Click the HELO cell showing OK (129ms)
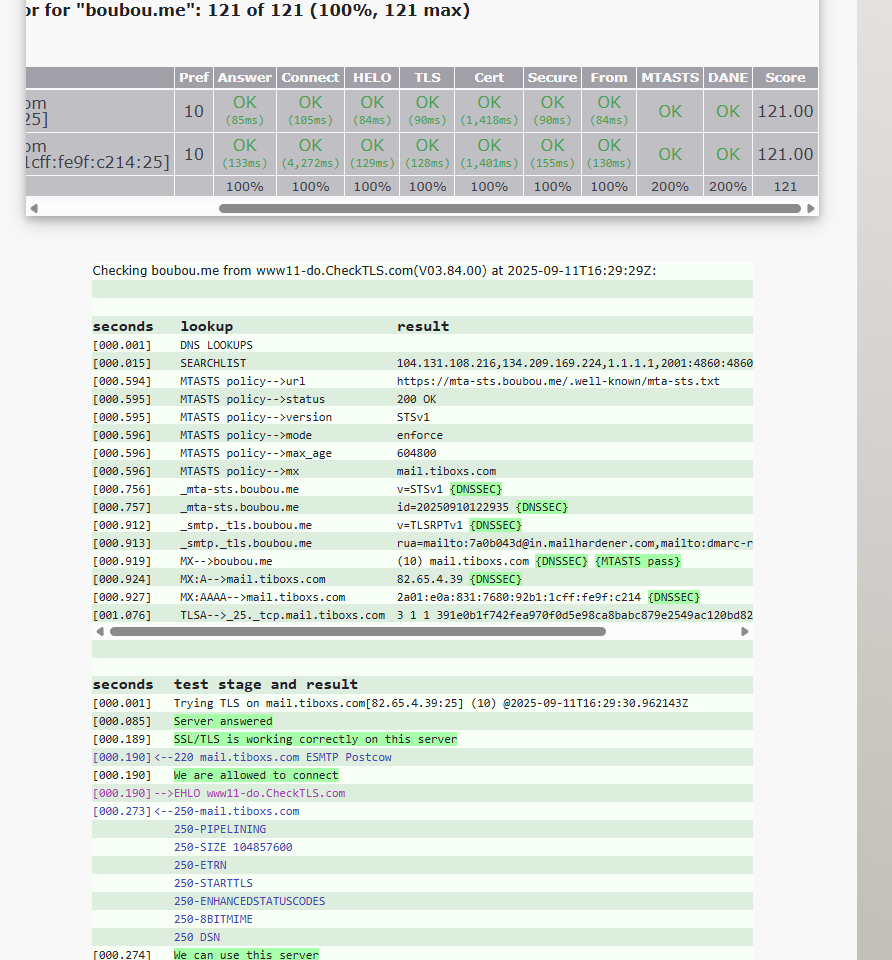 [372, 154]
